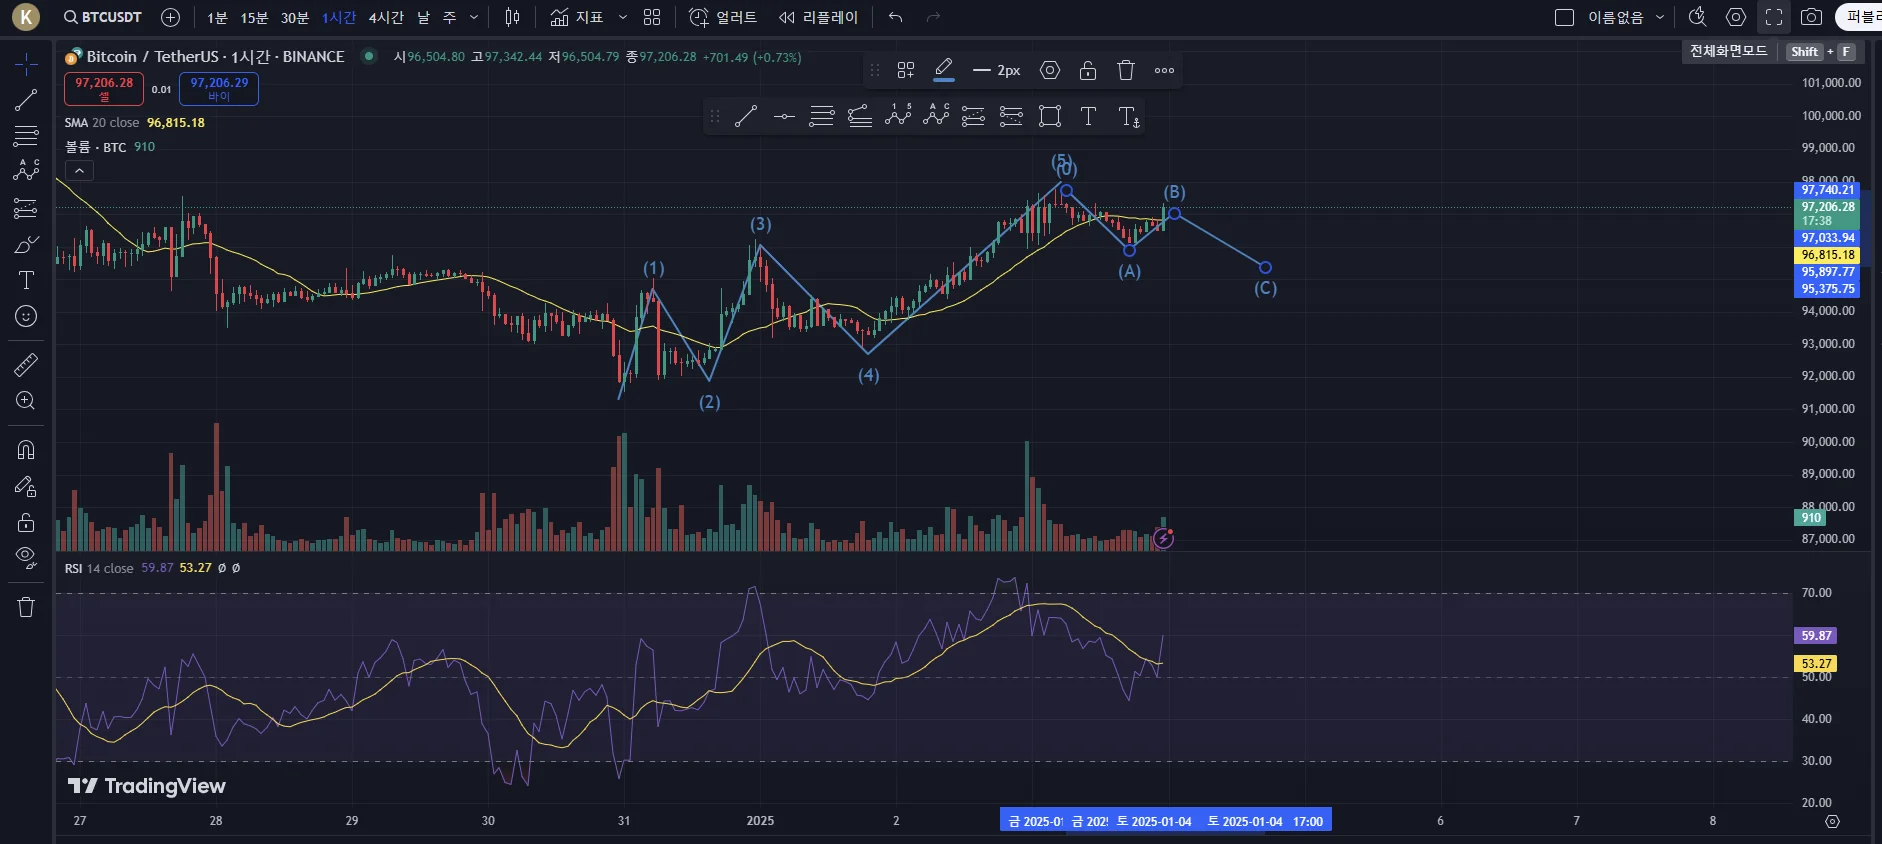Click the red sell price button
The image size is (1882, 844).
[104, 89]
